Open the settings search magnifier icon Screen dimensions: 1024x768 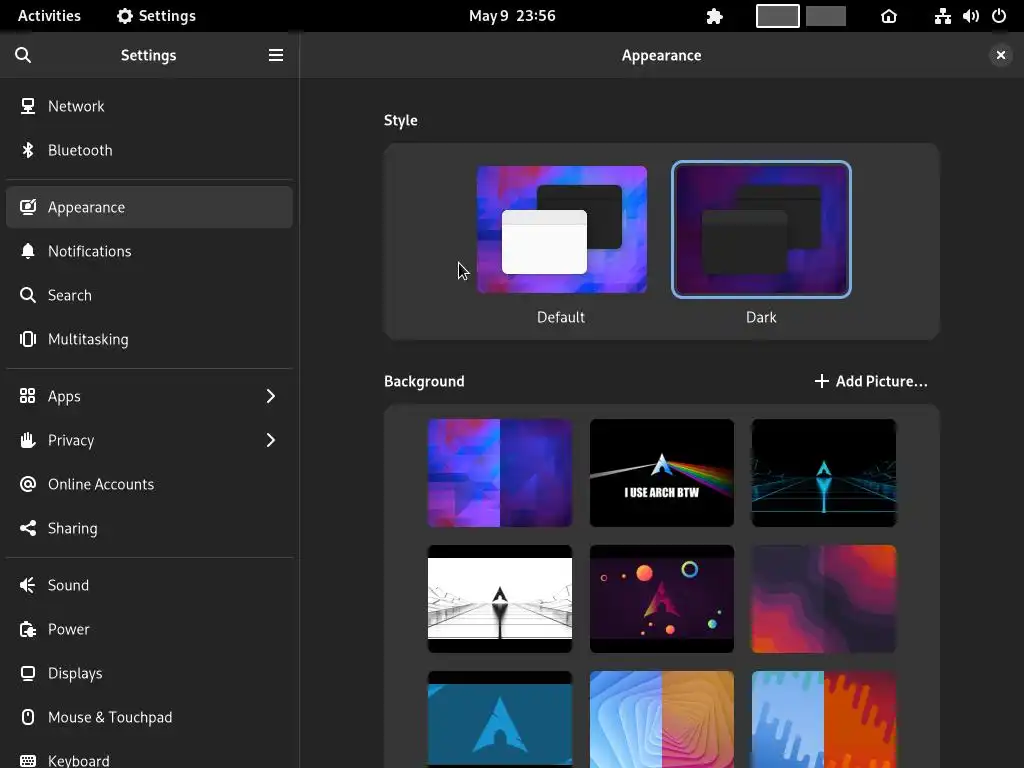pyautogui.click(x=23, y=56)
